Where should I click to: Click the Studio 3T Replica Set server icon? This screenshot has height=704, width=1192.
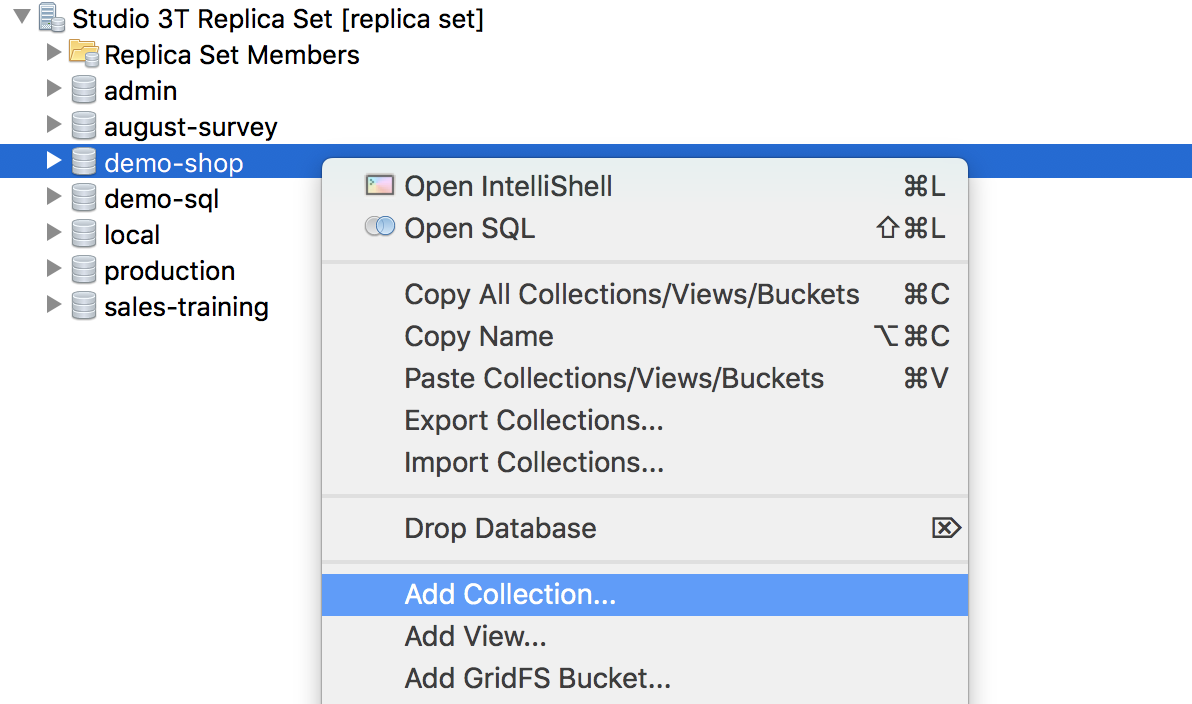point(52,18)
